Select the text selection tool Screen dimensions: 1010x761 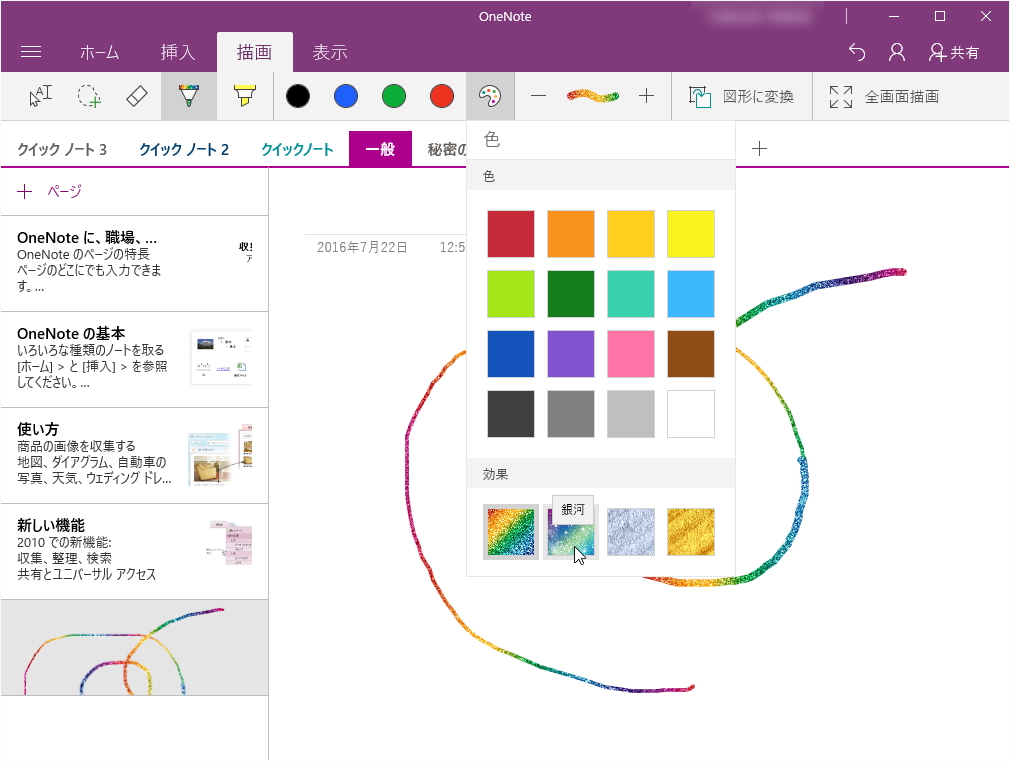tap(40, 96)
